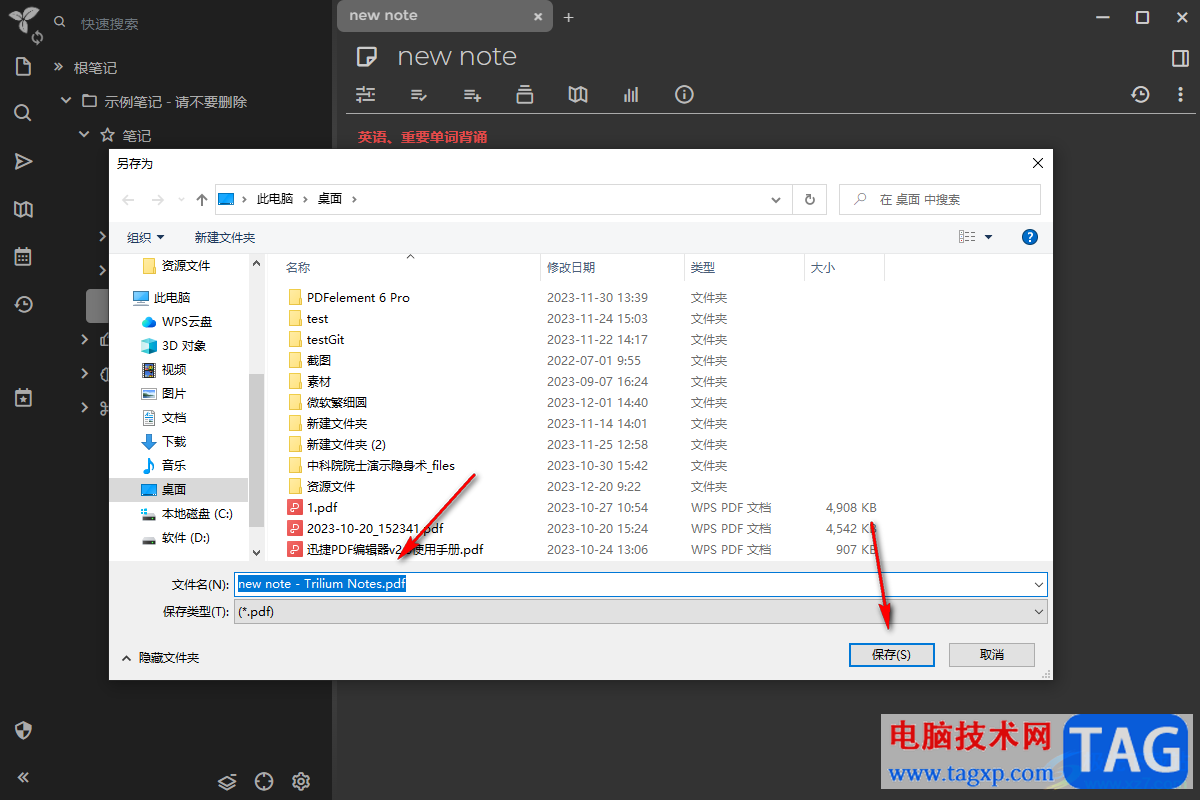1200x800 pixels.
Task: Open basic properties sliders icon
Action: (x=366, y=94)
